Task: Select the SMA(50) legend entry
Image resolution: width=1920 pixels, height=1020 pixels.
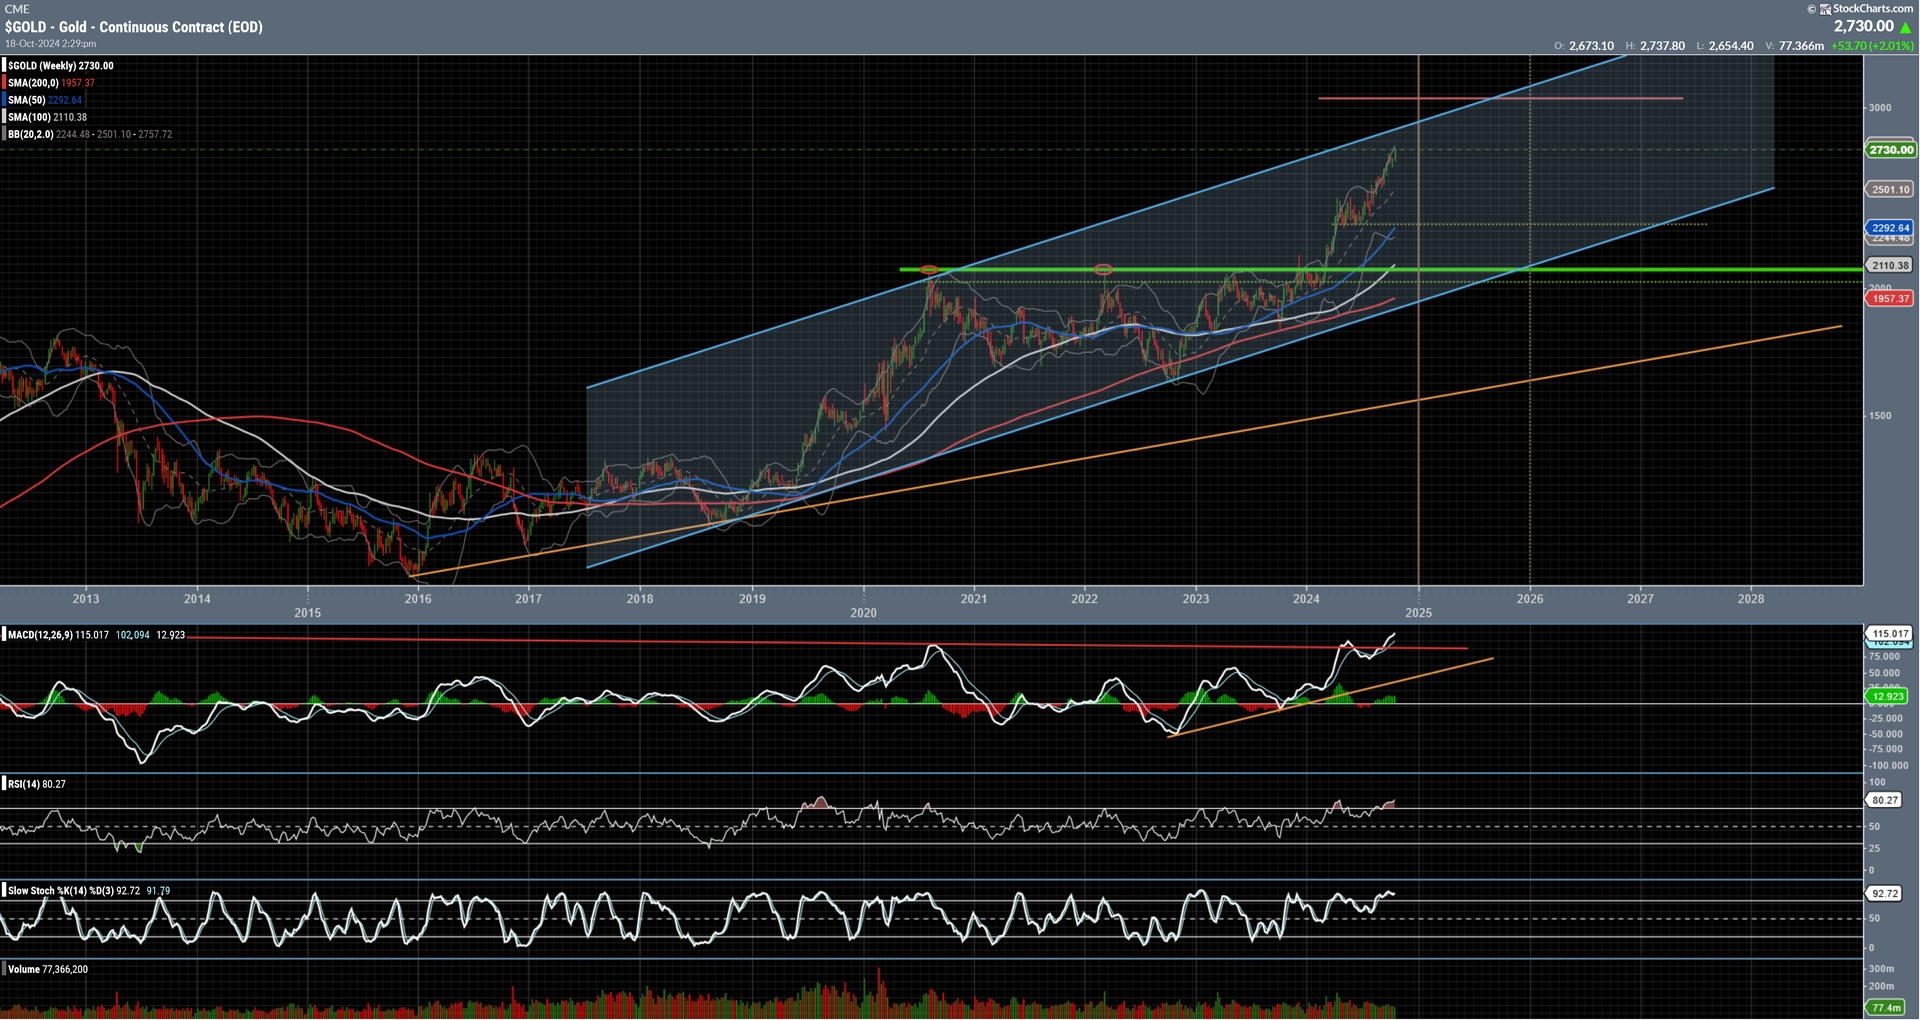Action: click(x=45, y=100)
